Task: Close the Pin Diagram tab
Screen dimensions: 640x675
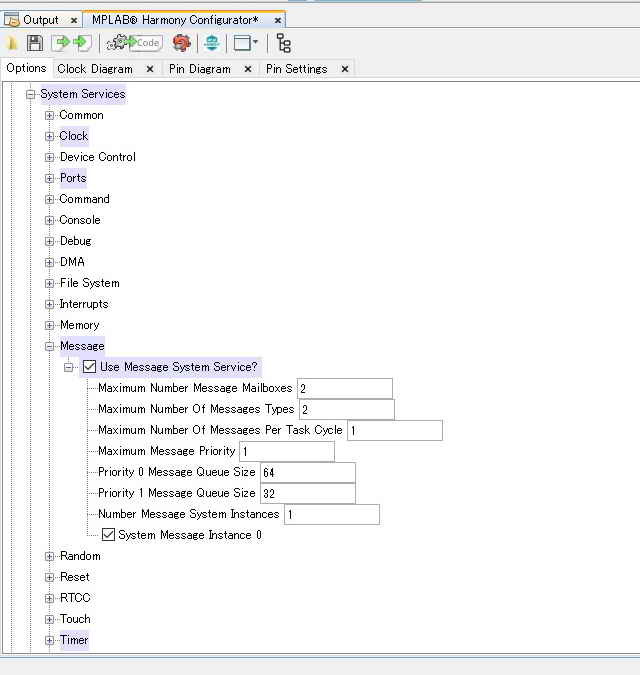Action: [248, 69]
